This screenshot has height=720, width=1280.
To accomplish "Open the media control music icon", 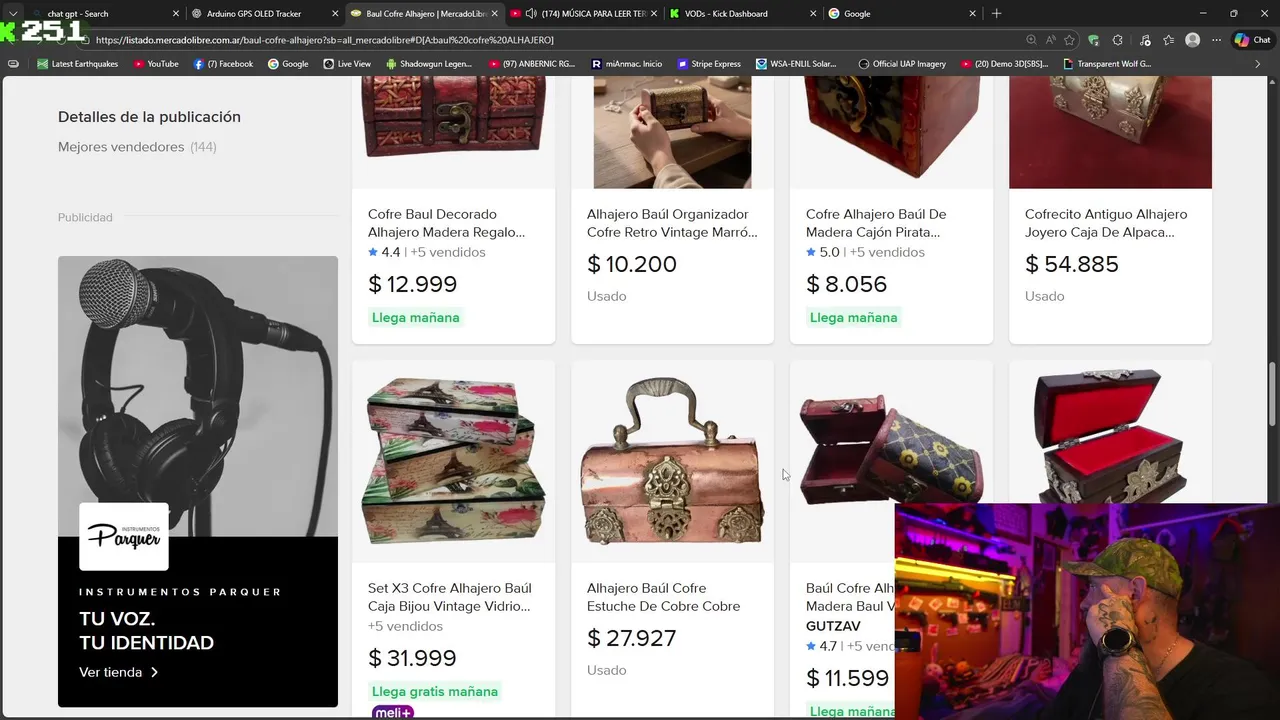I will pyautogui.click(x=1145, y=40).
